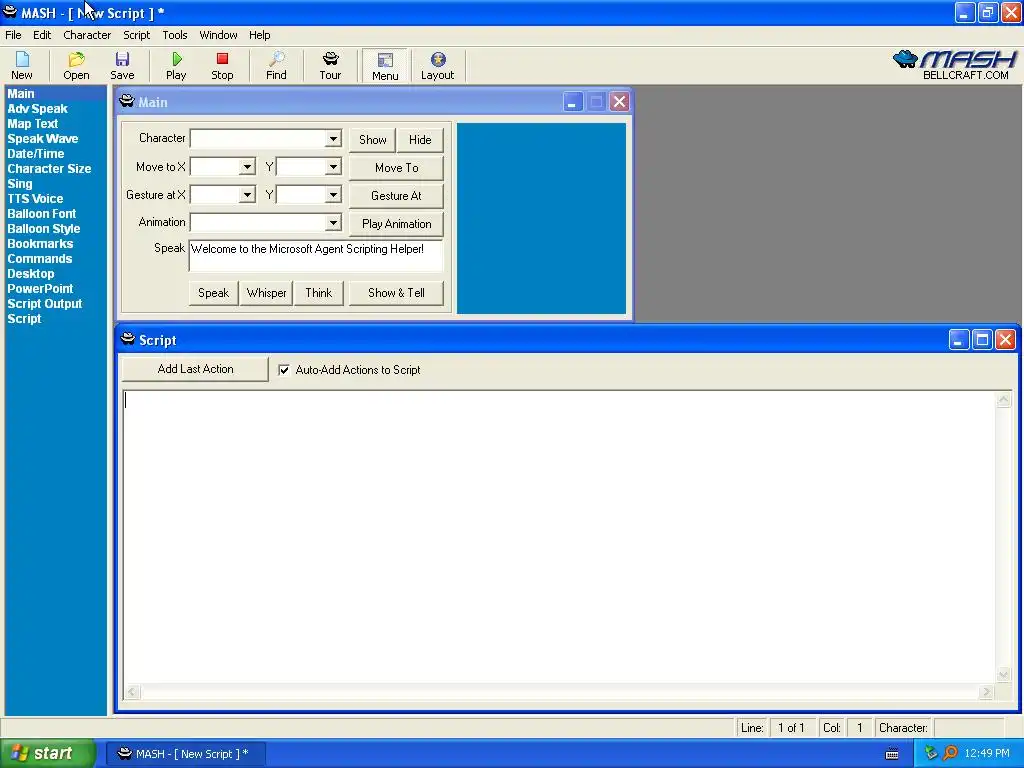1024x768 pixels.
Task: Open the Find tool in the toolbar
Action: click(x=276, y=65)
